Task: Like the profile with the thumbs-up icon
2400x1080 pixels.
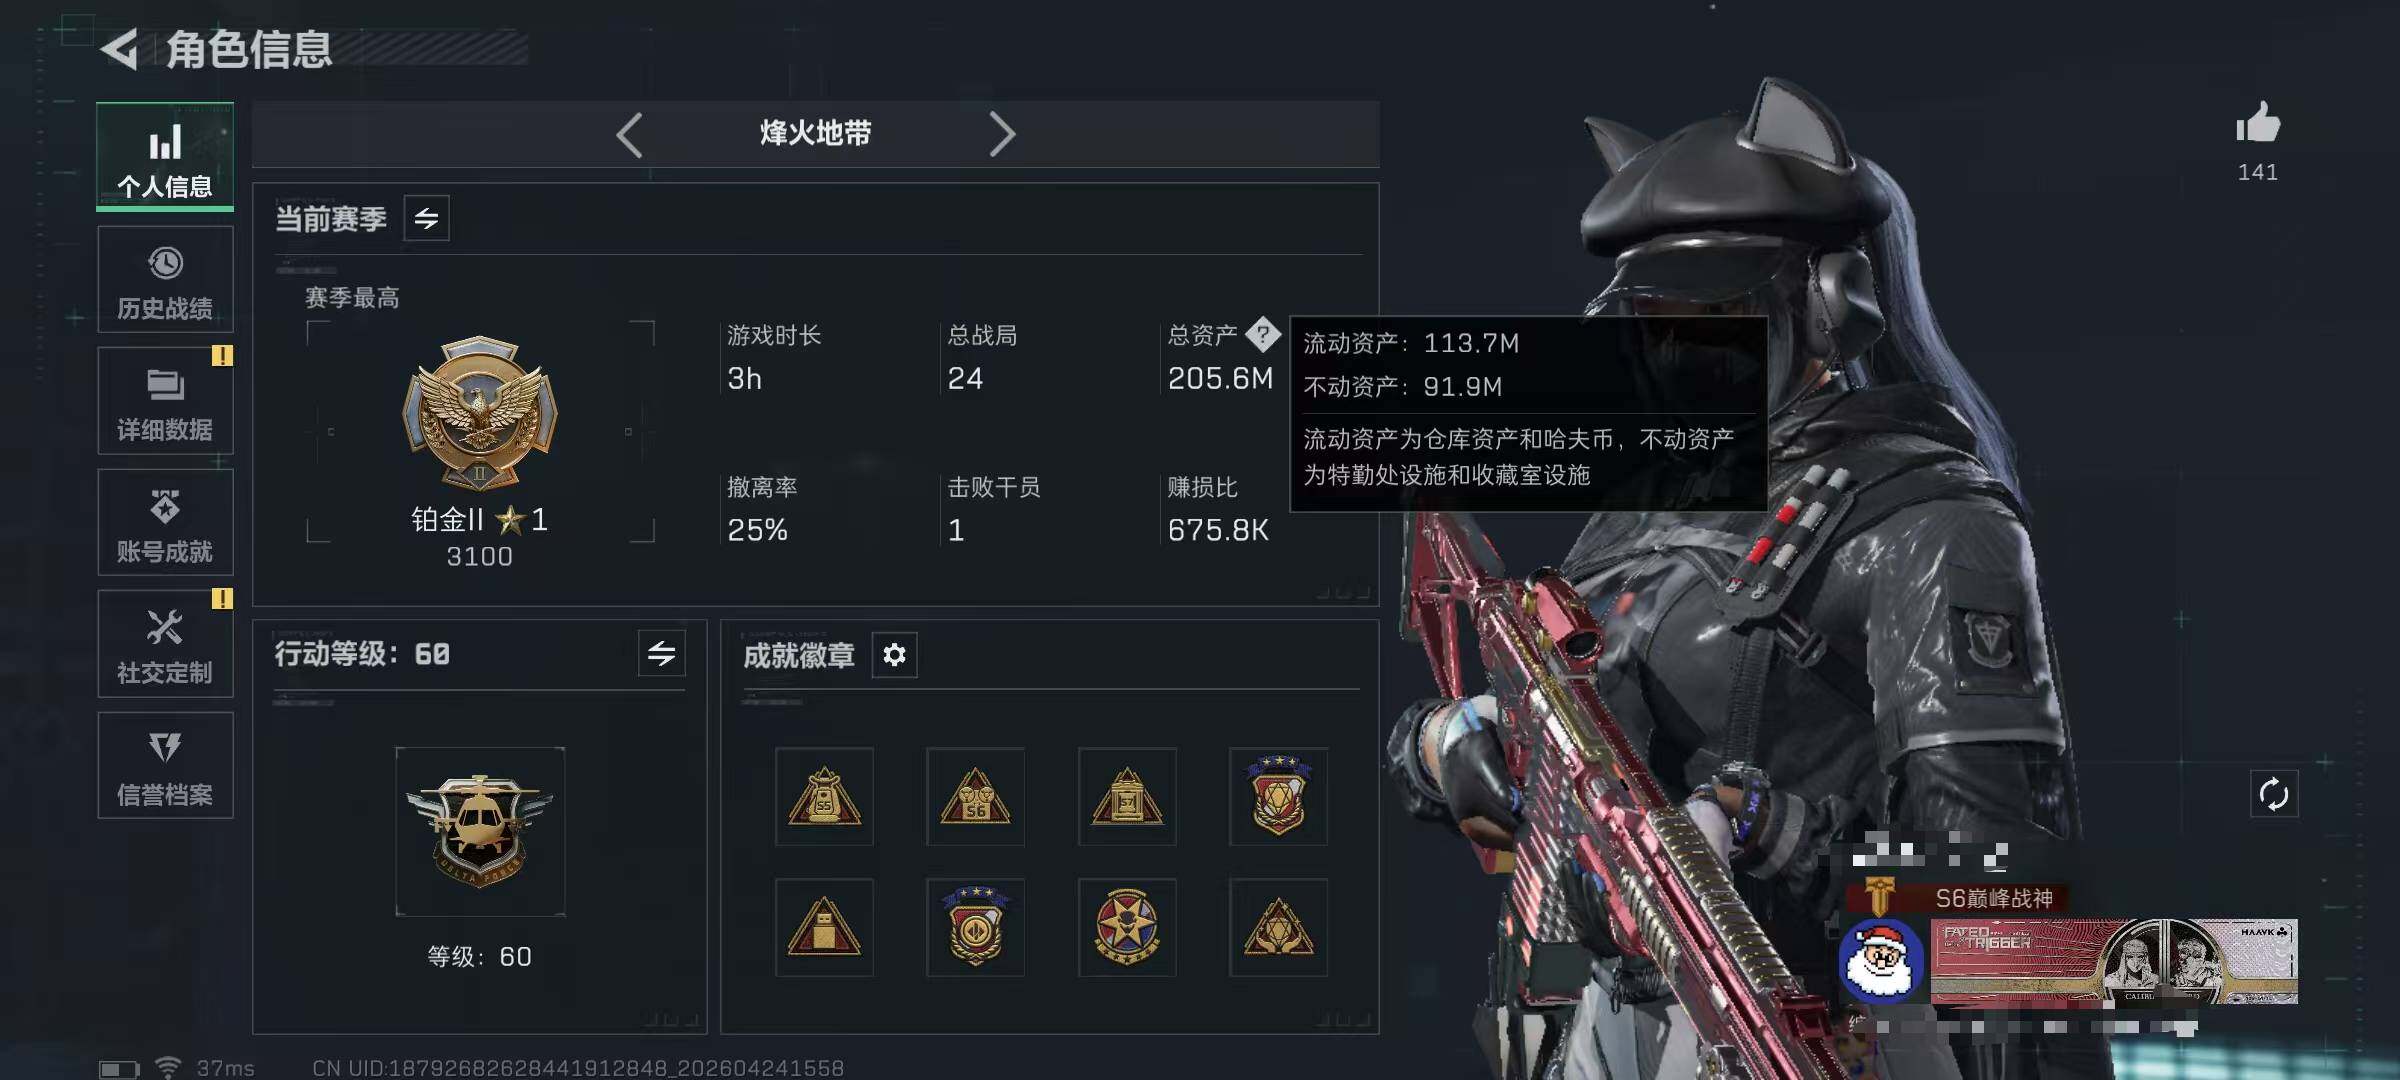Action: 2257,124
